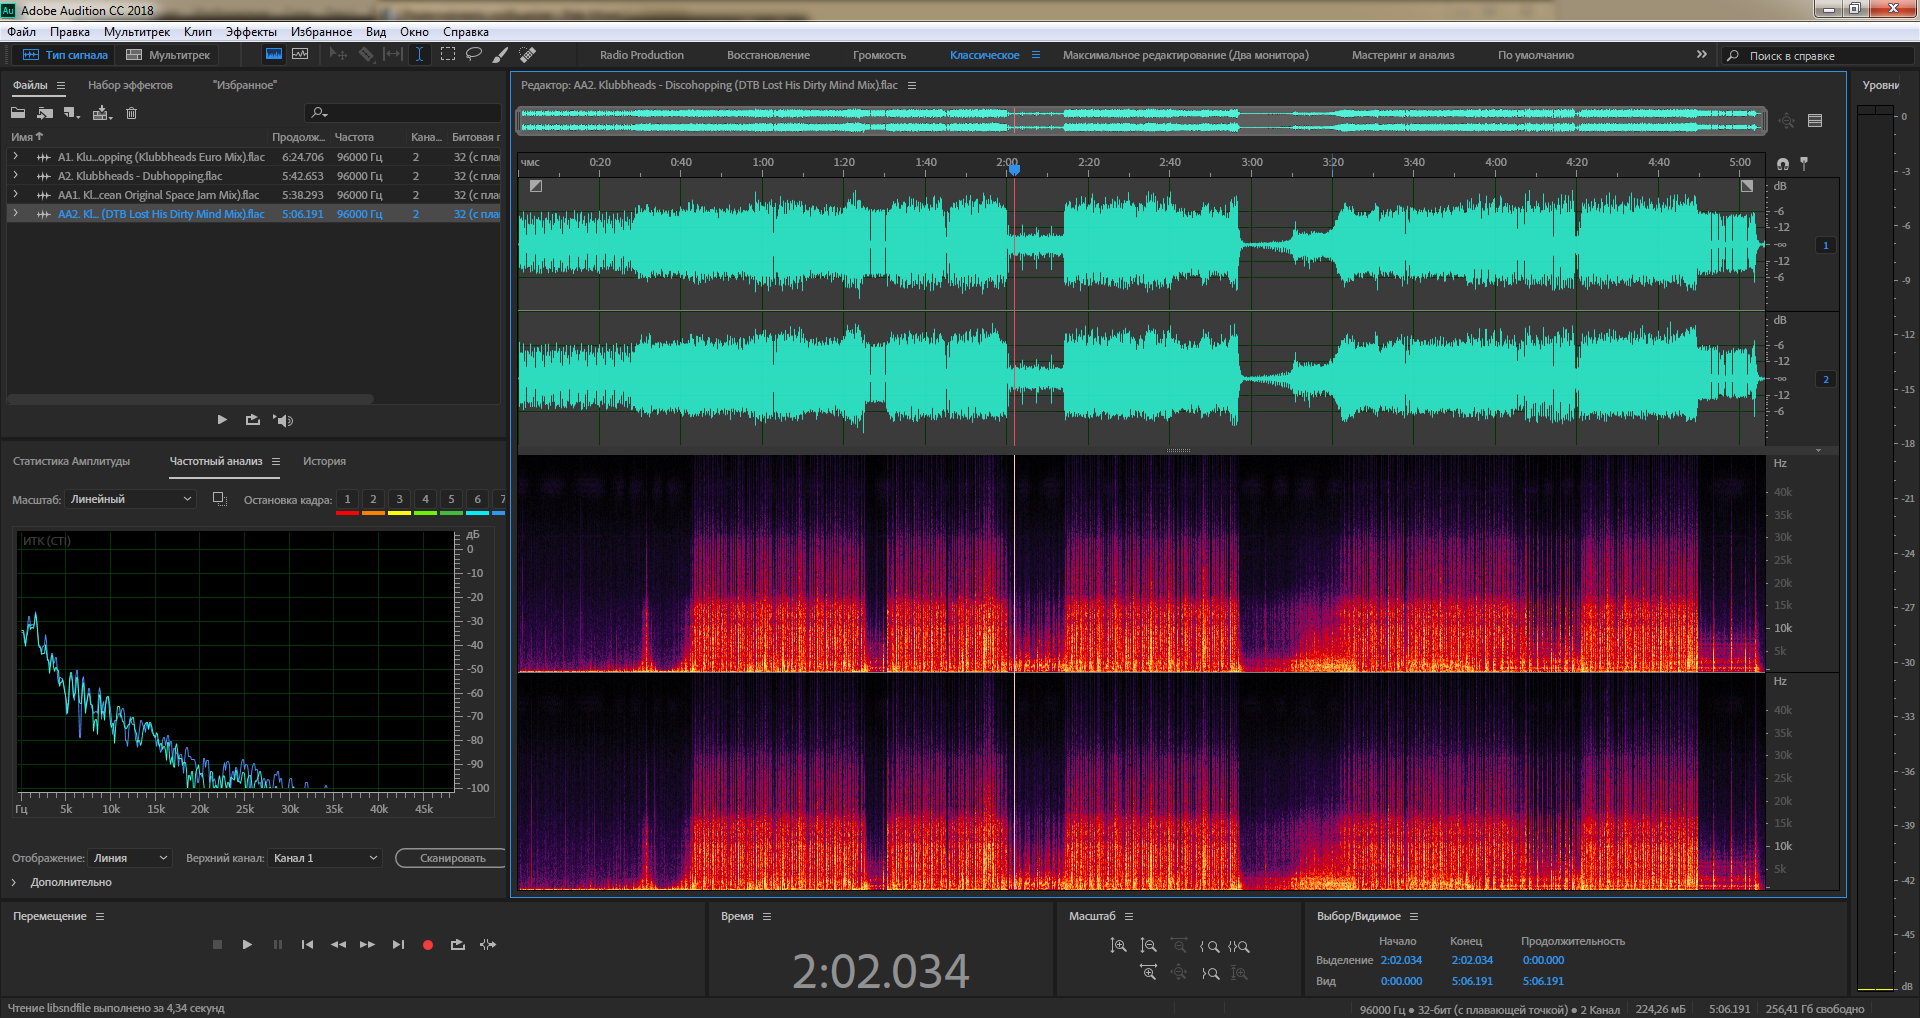Image resolution: width=1920 pixels, height=1018 pixels.
Task: Toggle Loop Playback in the transport controls
Action: tap(458, 944)
